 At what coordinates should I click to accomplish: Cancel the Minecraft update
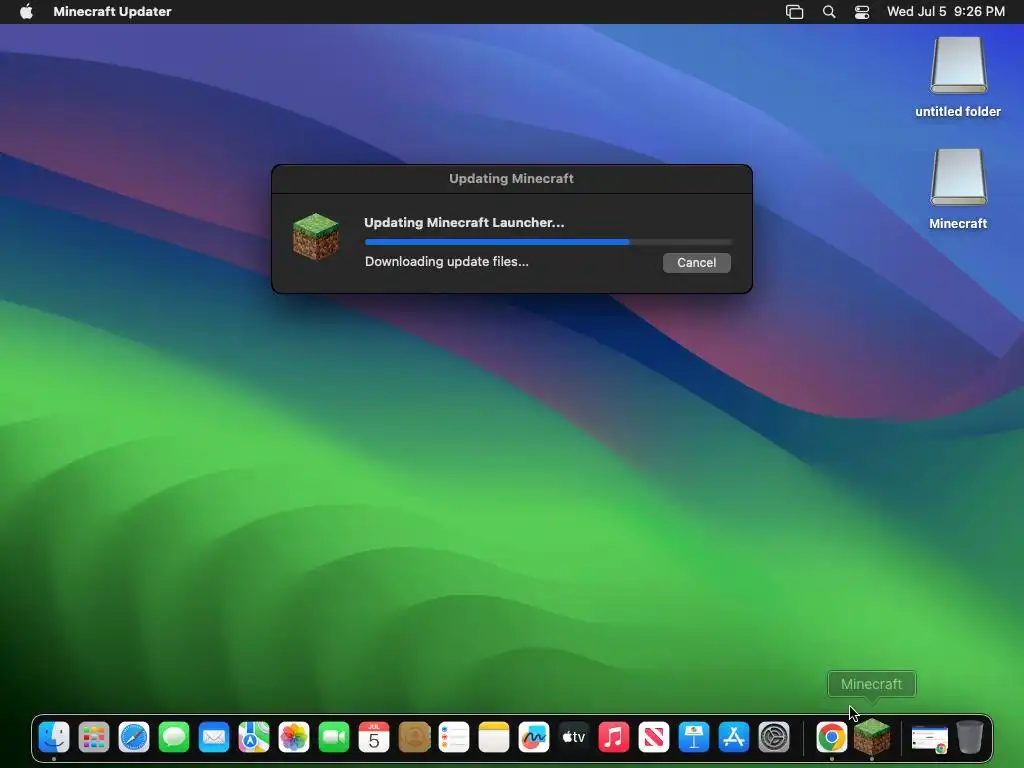click(x=696, y=263)
